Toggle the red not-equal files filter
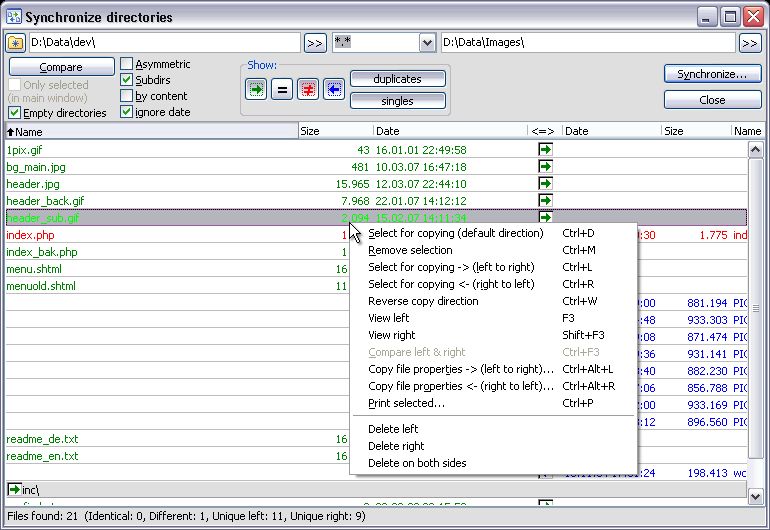Image resolution: width=770 pixels, height=530 pixels. [308, 89]
